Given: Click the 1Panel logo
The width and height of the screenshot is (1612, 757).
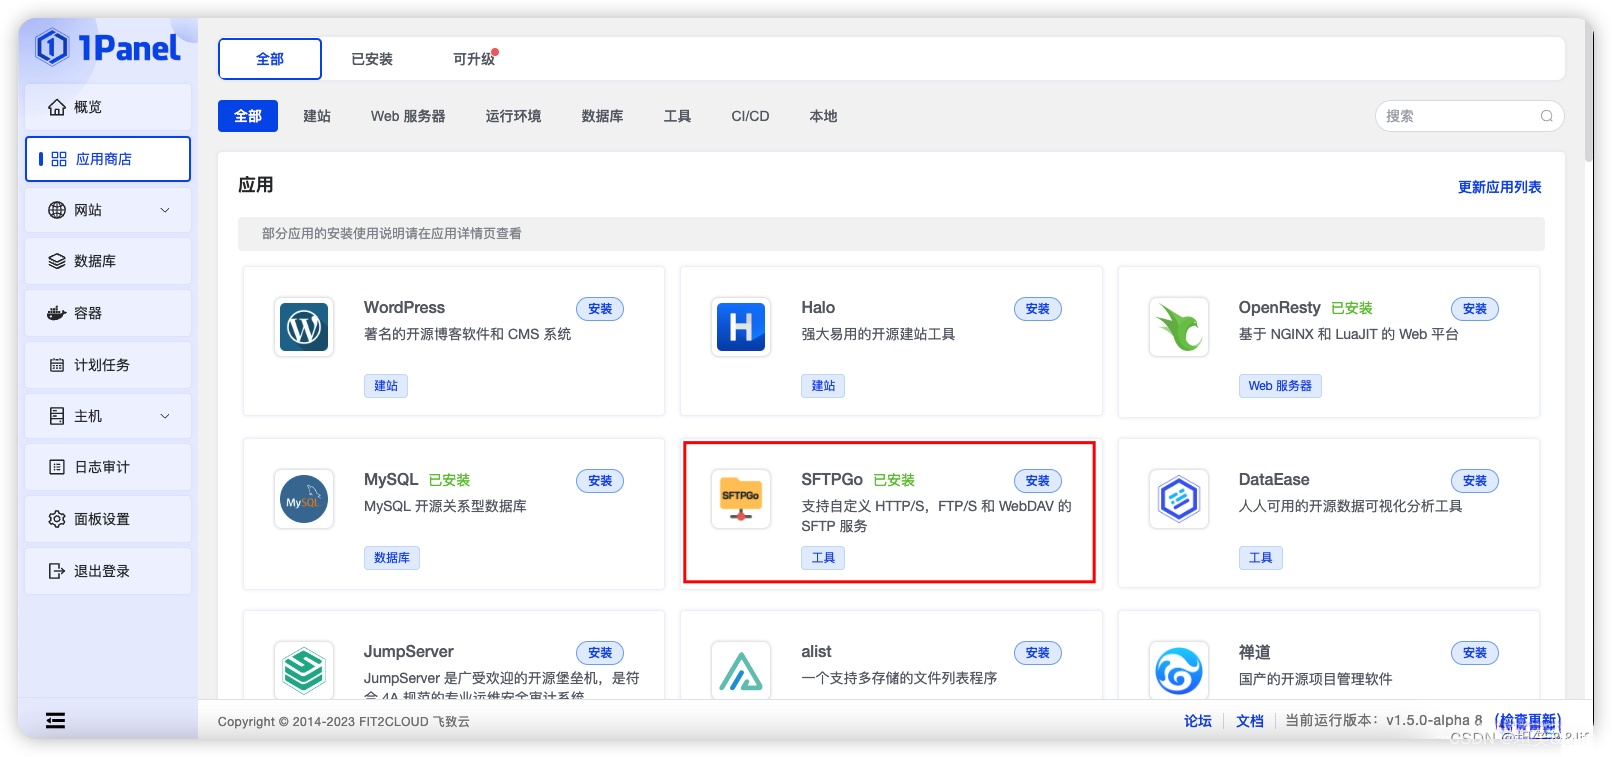Looking at the screenshot, I should click(x=108, y=47).
